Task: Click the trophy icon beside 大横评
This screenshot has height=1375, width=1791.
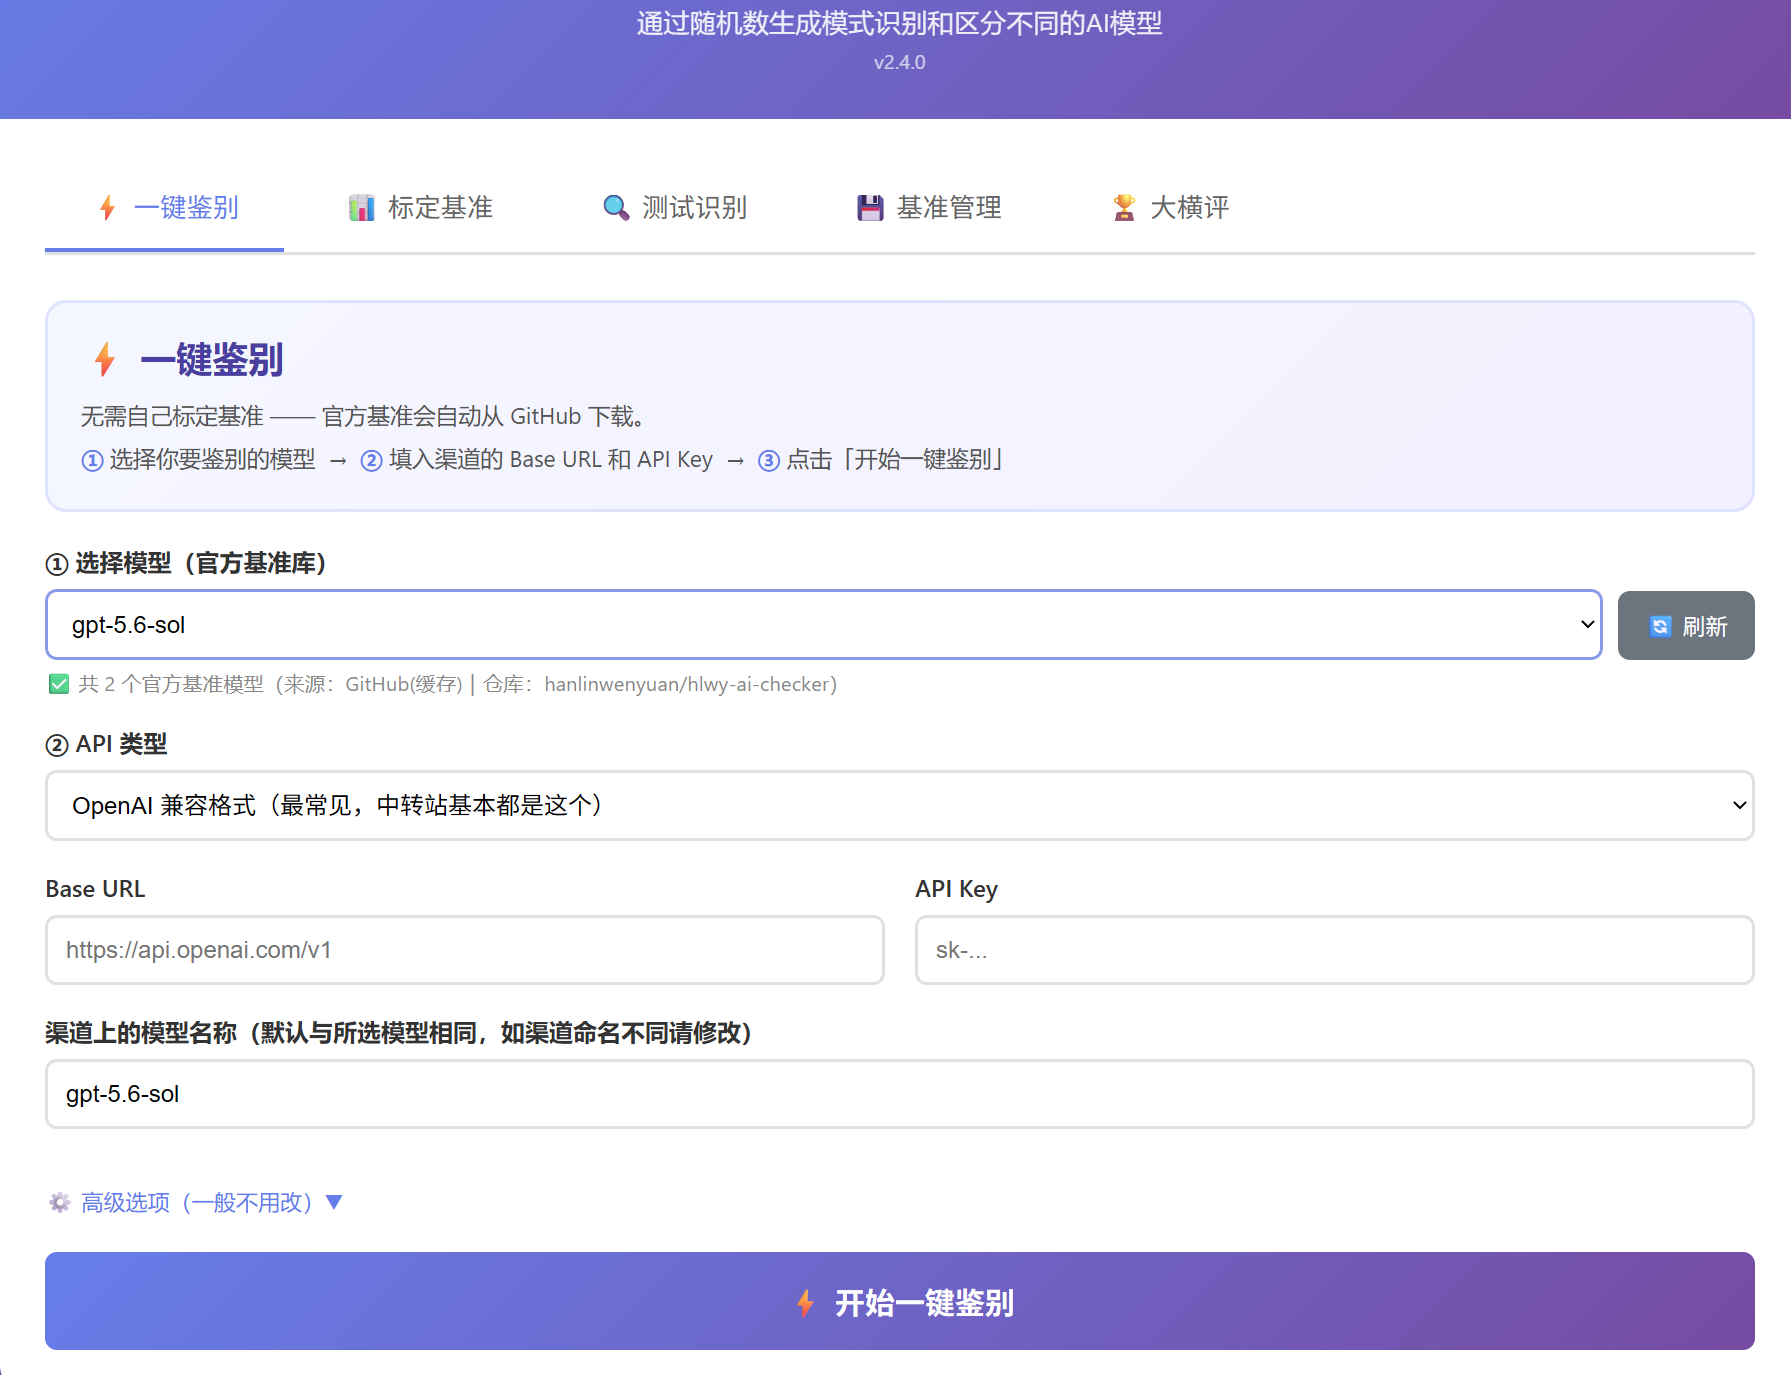Action: [1124, 207]
